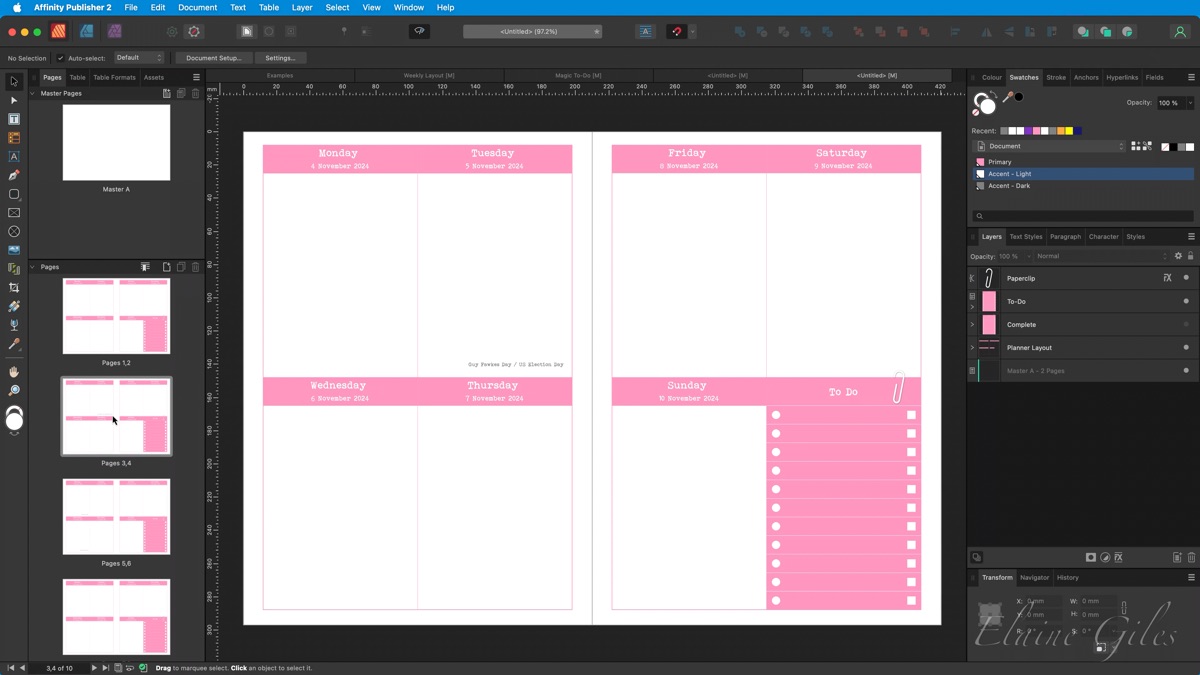This screenshot has width=1200, height=675.
Task: Select the Pages 5,6 thumbnail
Action: click(116, 516)
